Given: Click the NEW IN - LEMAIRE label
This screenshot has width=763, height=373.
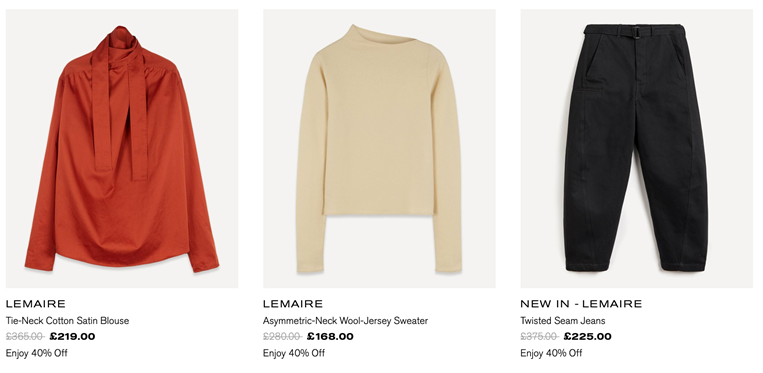Looking at the screenshot, I should [581, 304].
